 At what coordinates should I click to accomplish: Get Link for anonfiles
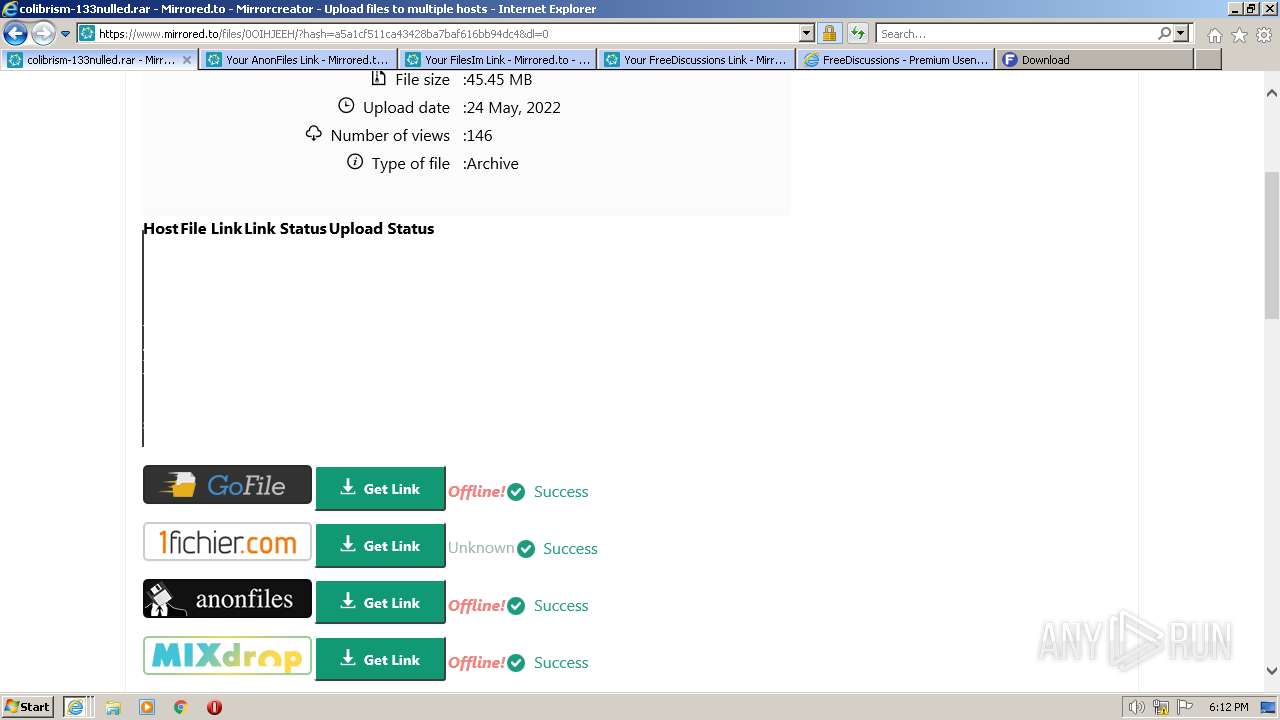[380, 602]
